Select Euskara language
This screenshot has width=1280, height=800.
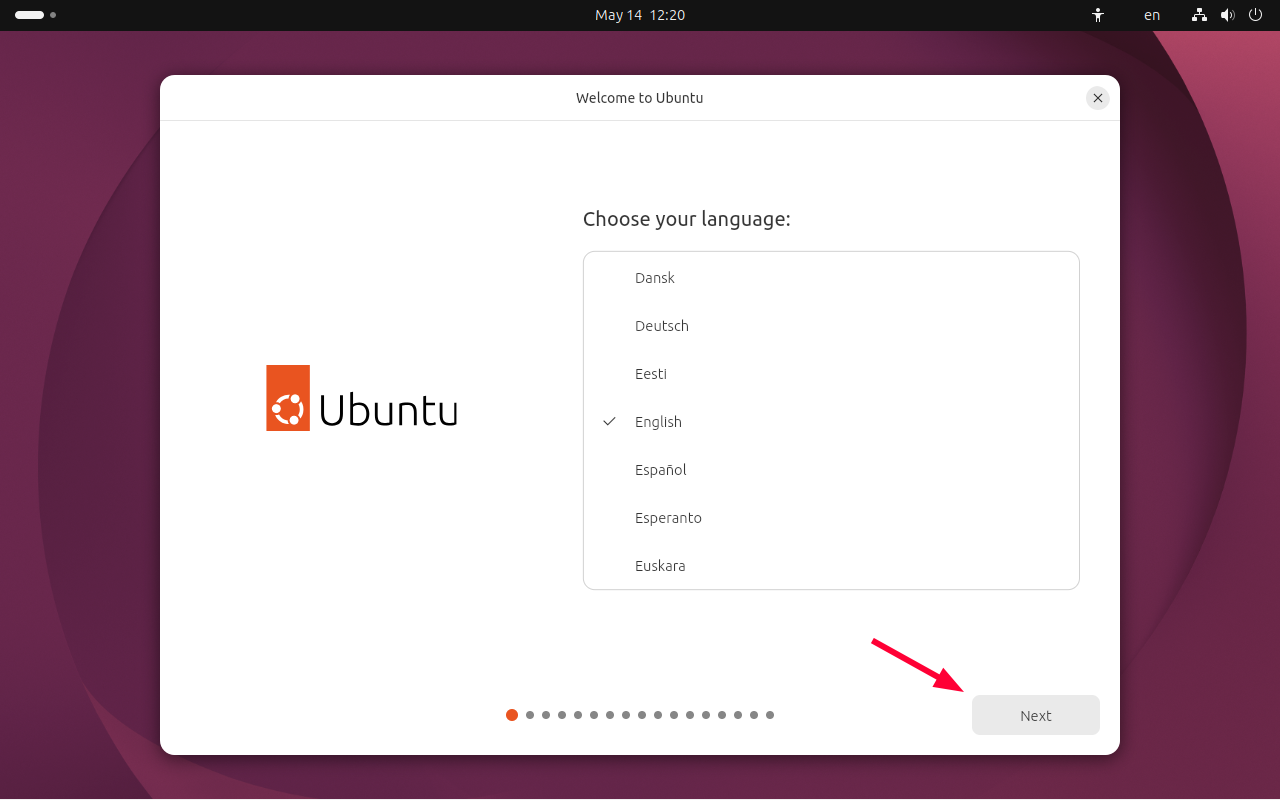click(831, 566)
